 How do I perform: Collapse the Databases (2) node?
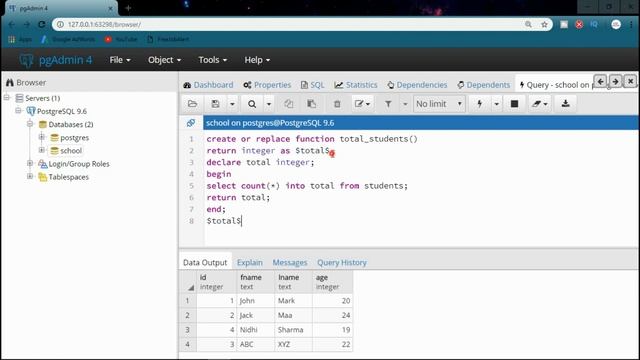tap(30, 124)
